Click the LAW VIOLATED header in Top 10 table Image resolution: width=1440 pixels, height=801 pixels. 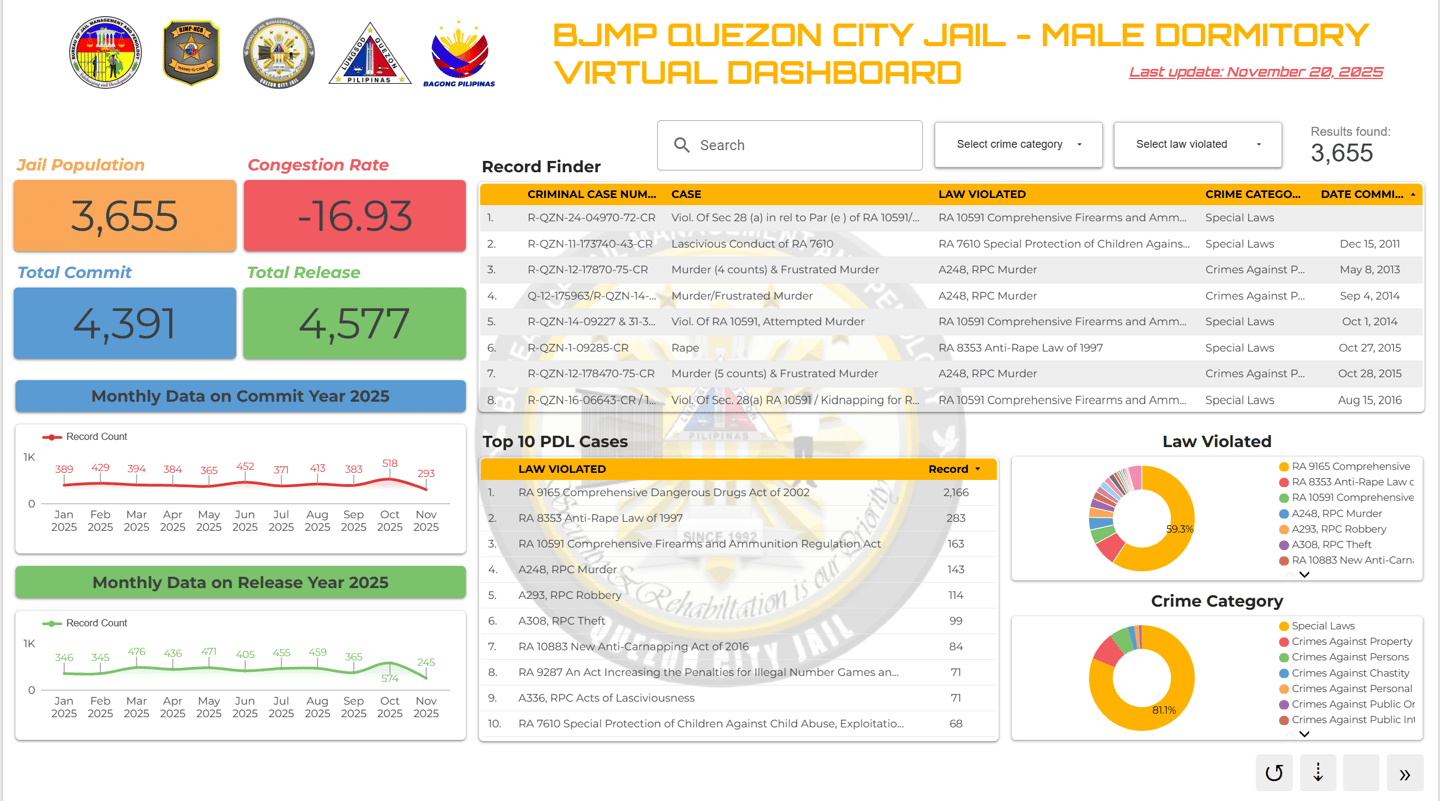pyautogui.click(x=562, y=469)
